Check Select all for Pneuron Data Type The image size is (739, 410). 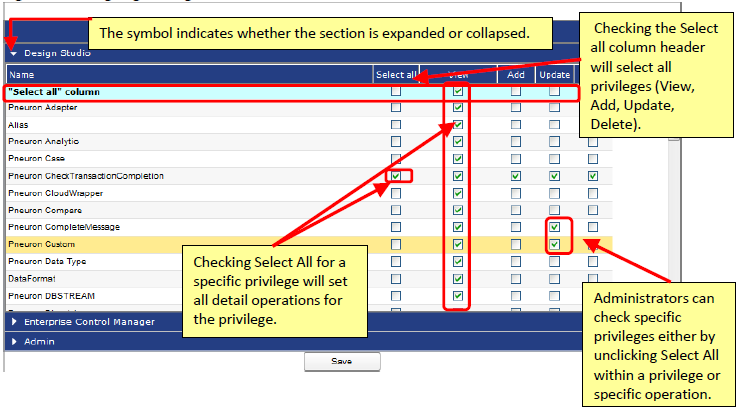point(396,262)
